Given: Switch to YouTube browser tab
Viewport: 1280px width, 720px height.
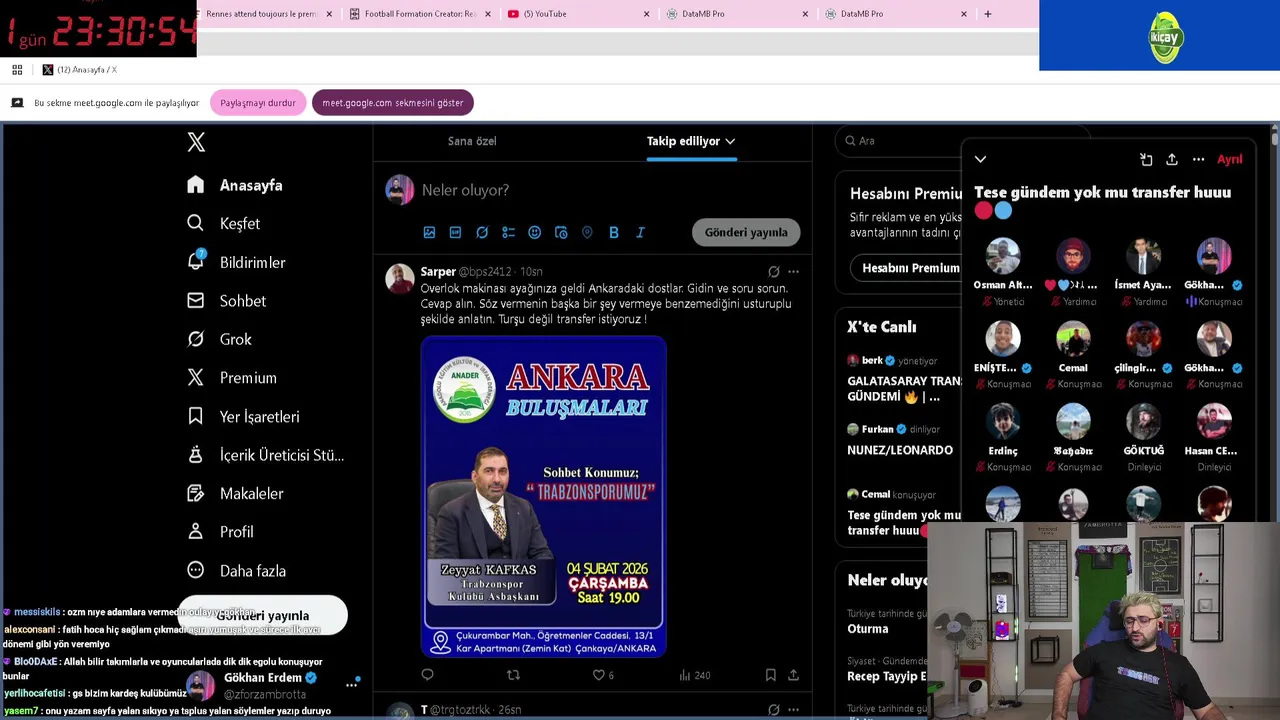Looking at the screenshot, I should tap(577, 14).
